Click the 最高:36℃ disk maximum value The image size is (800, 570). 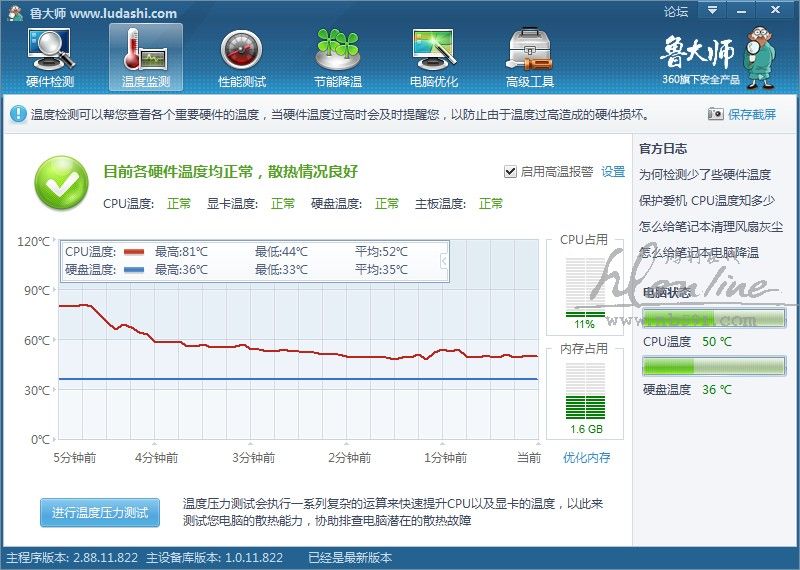click(x=182, y=269)
